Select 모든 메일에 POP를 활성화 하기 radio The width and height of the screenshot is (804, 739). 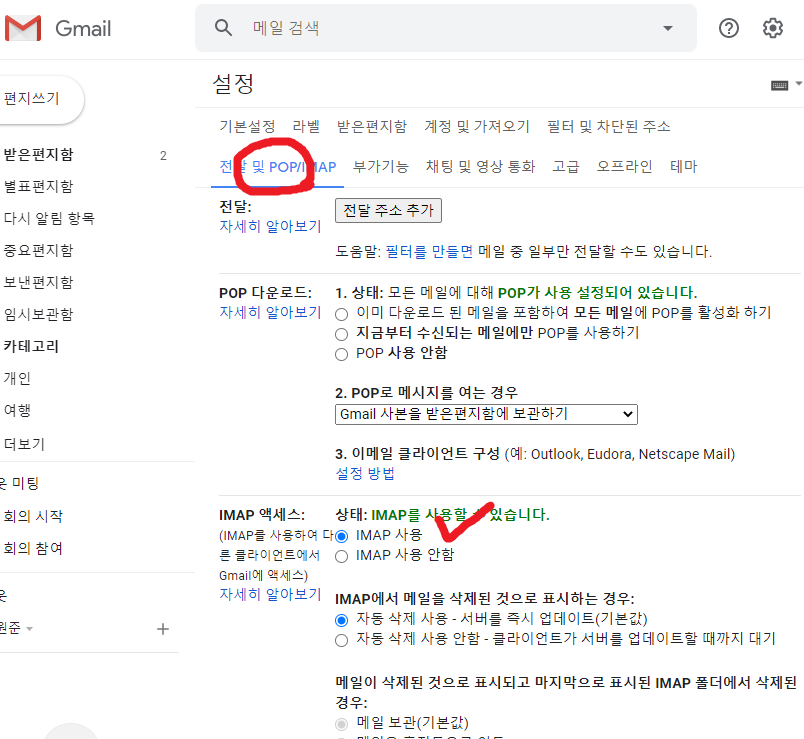(341, 314)
